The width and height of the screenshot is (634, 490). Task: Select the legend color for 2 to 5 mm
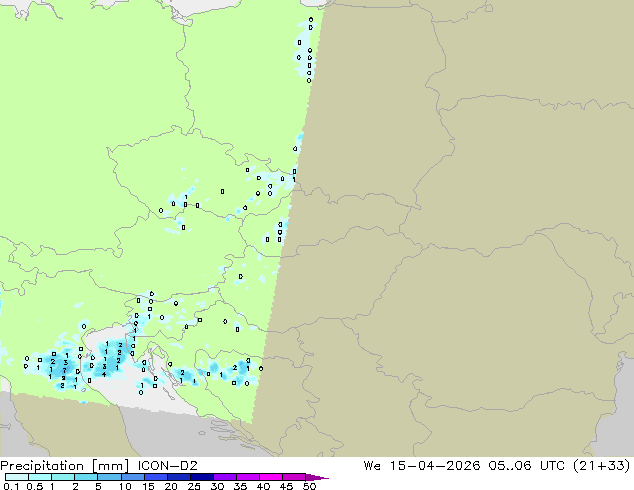click(86, 477)
